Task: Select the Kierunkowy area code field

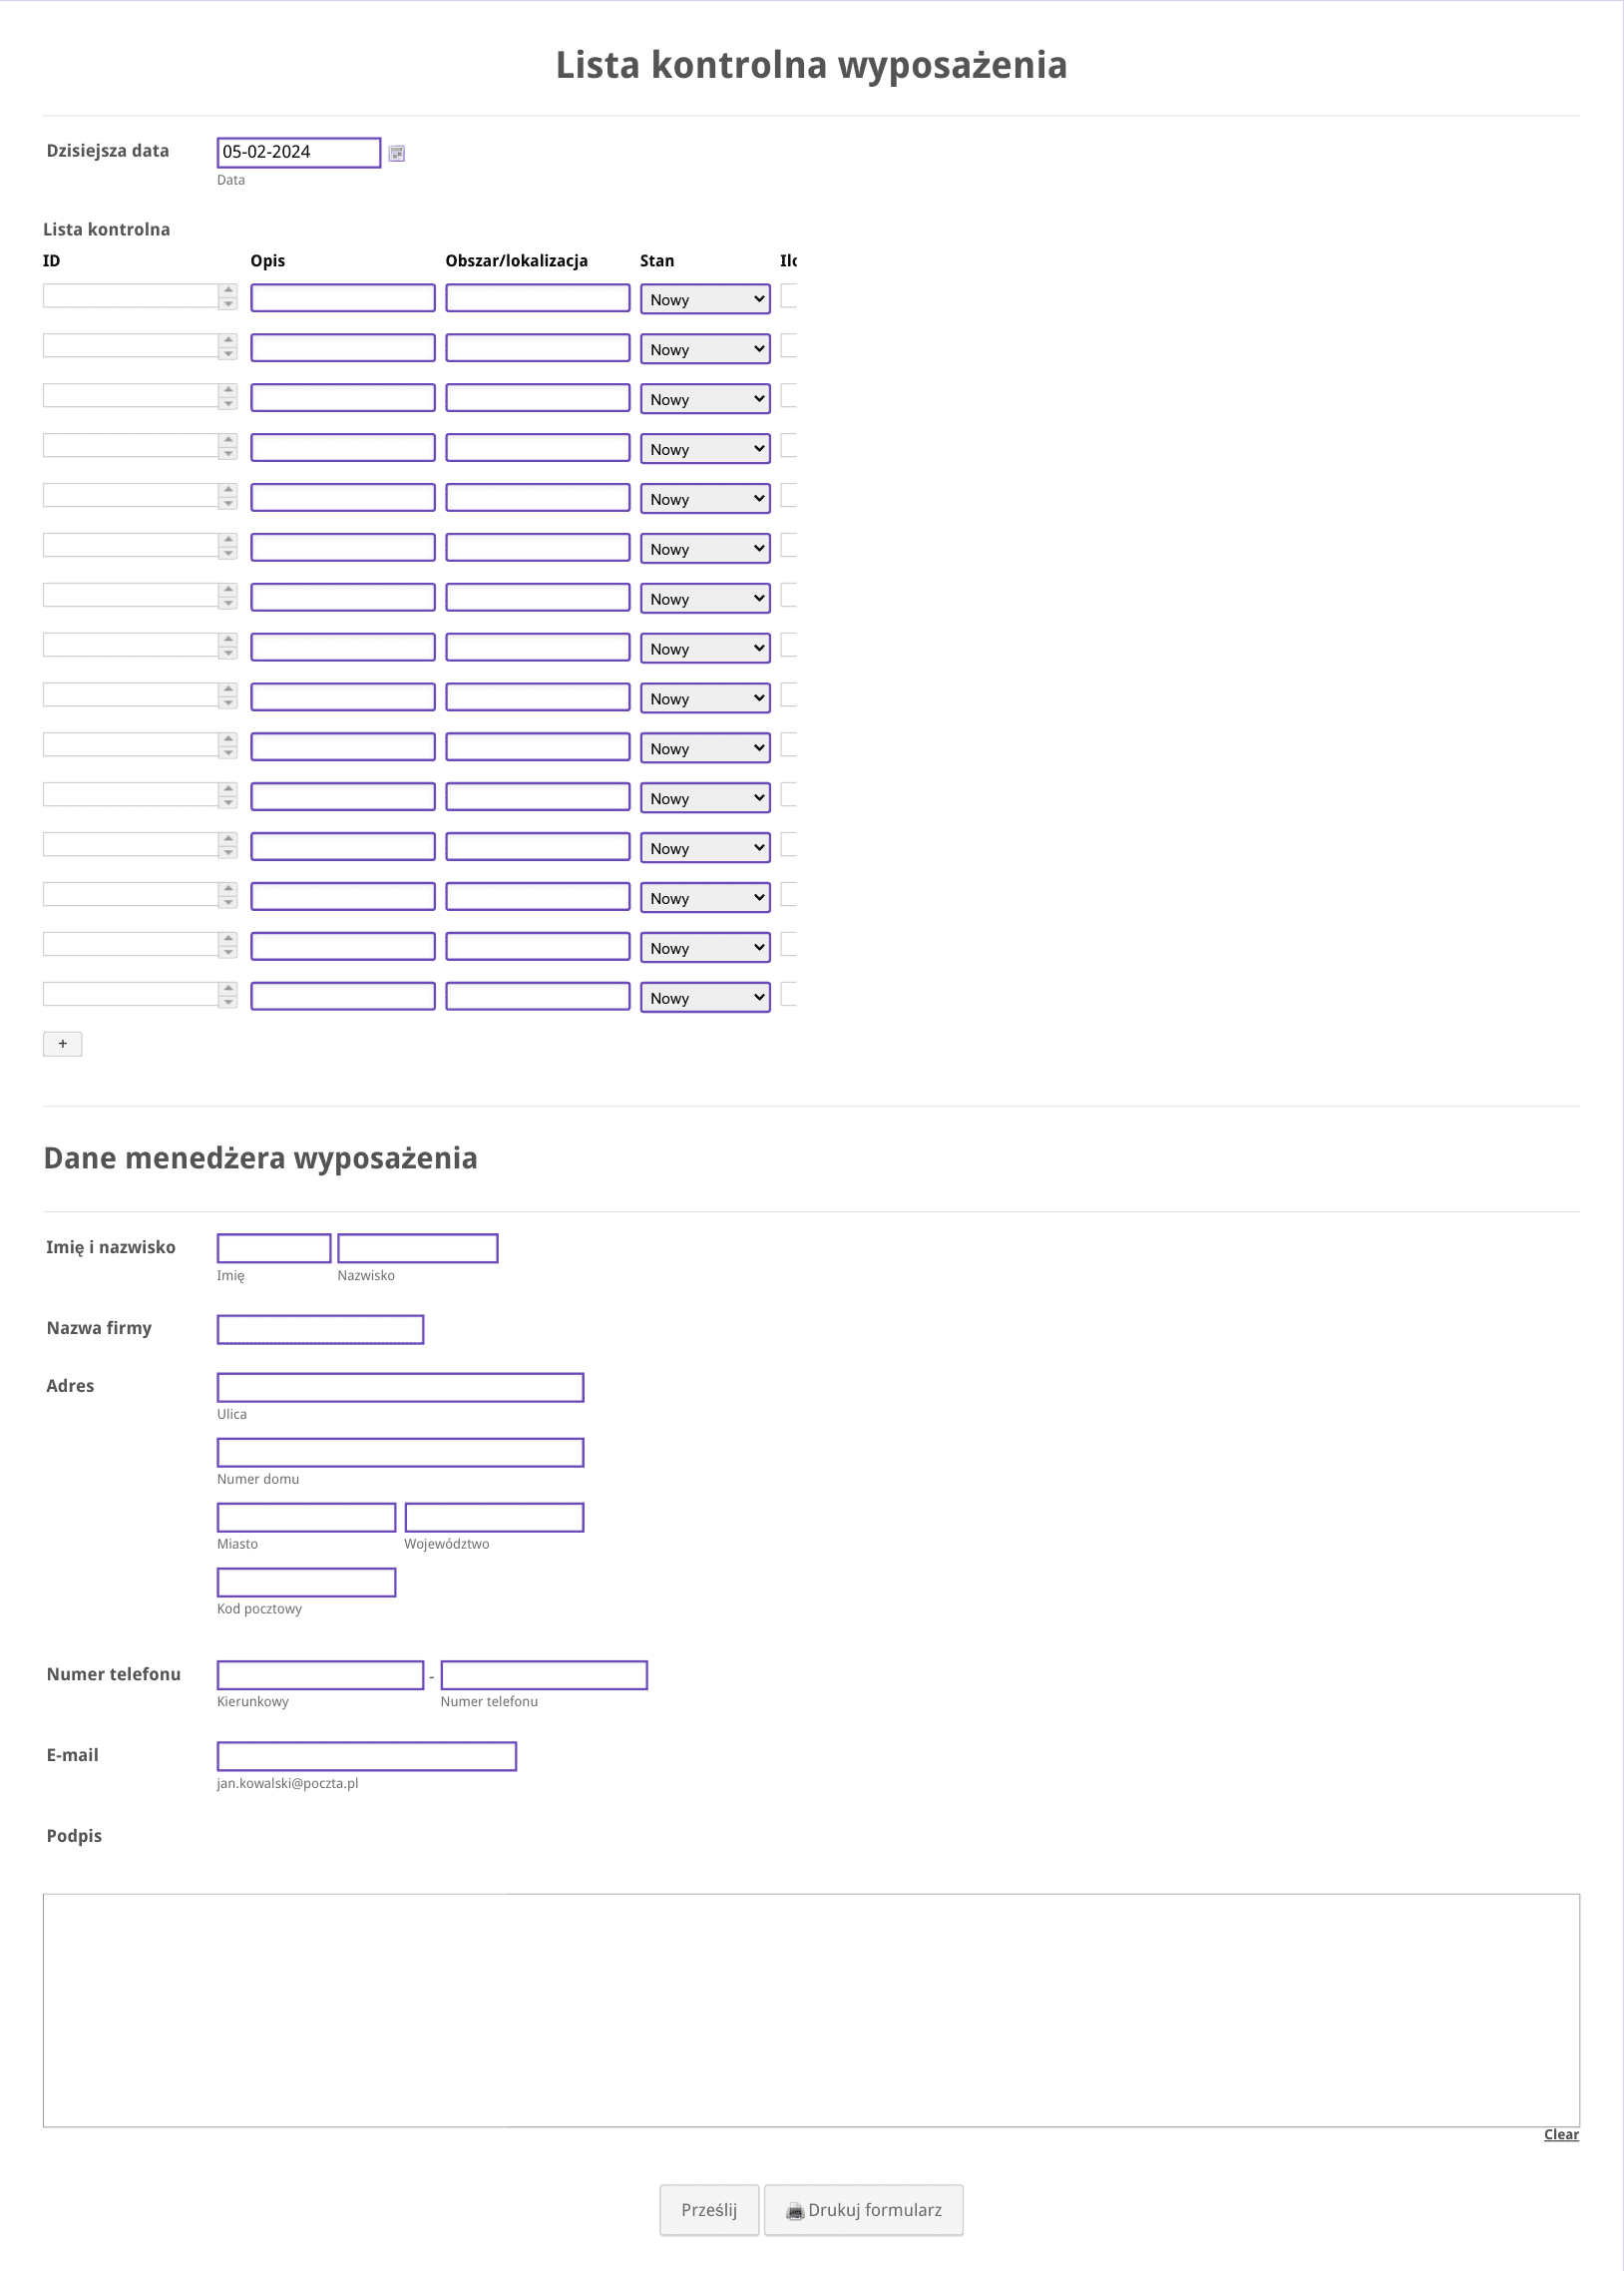Action: 320,1675
